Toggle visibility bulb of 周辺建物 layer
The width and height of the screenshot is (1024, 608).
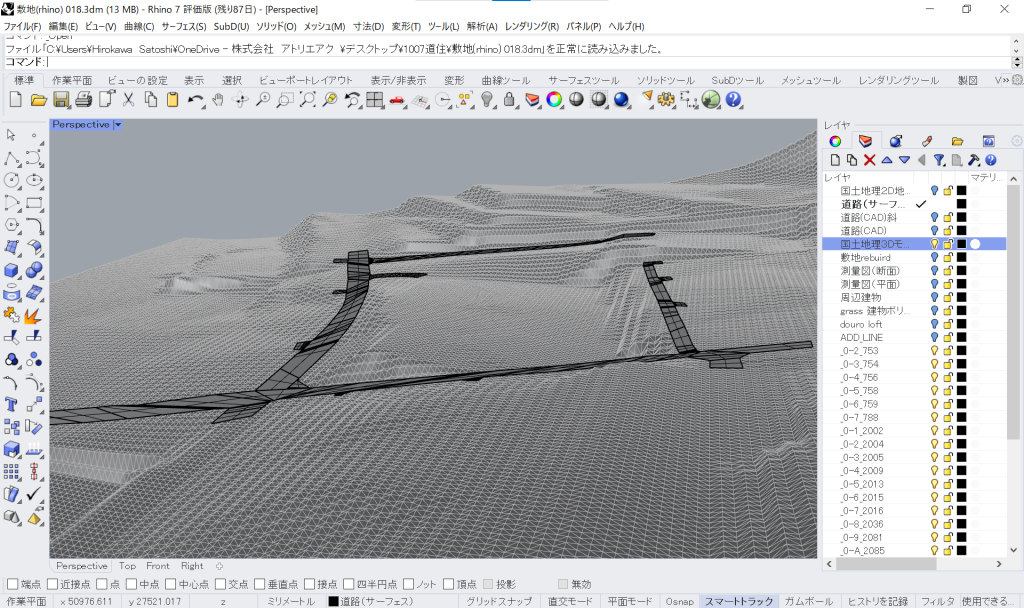coord(935,297)
